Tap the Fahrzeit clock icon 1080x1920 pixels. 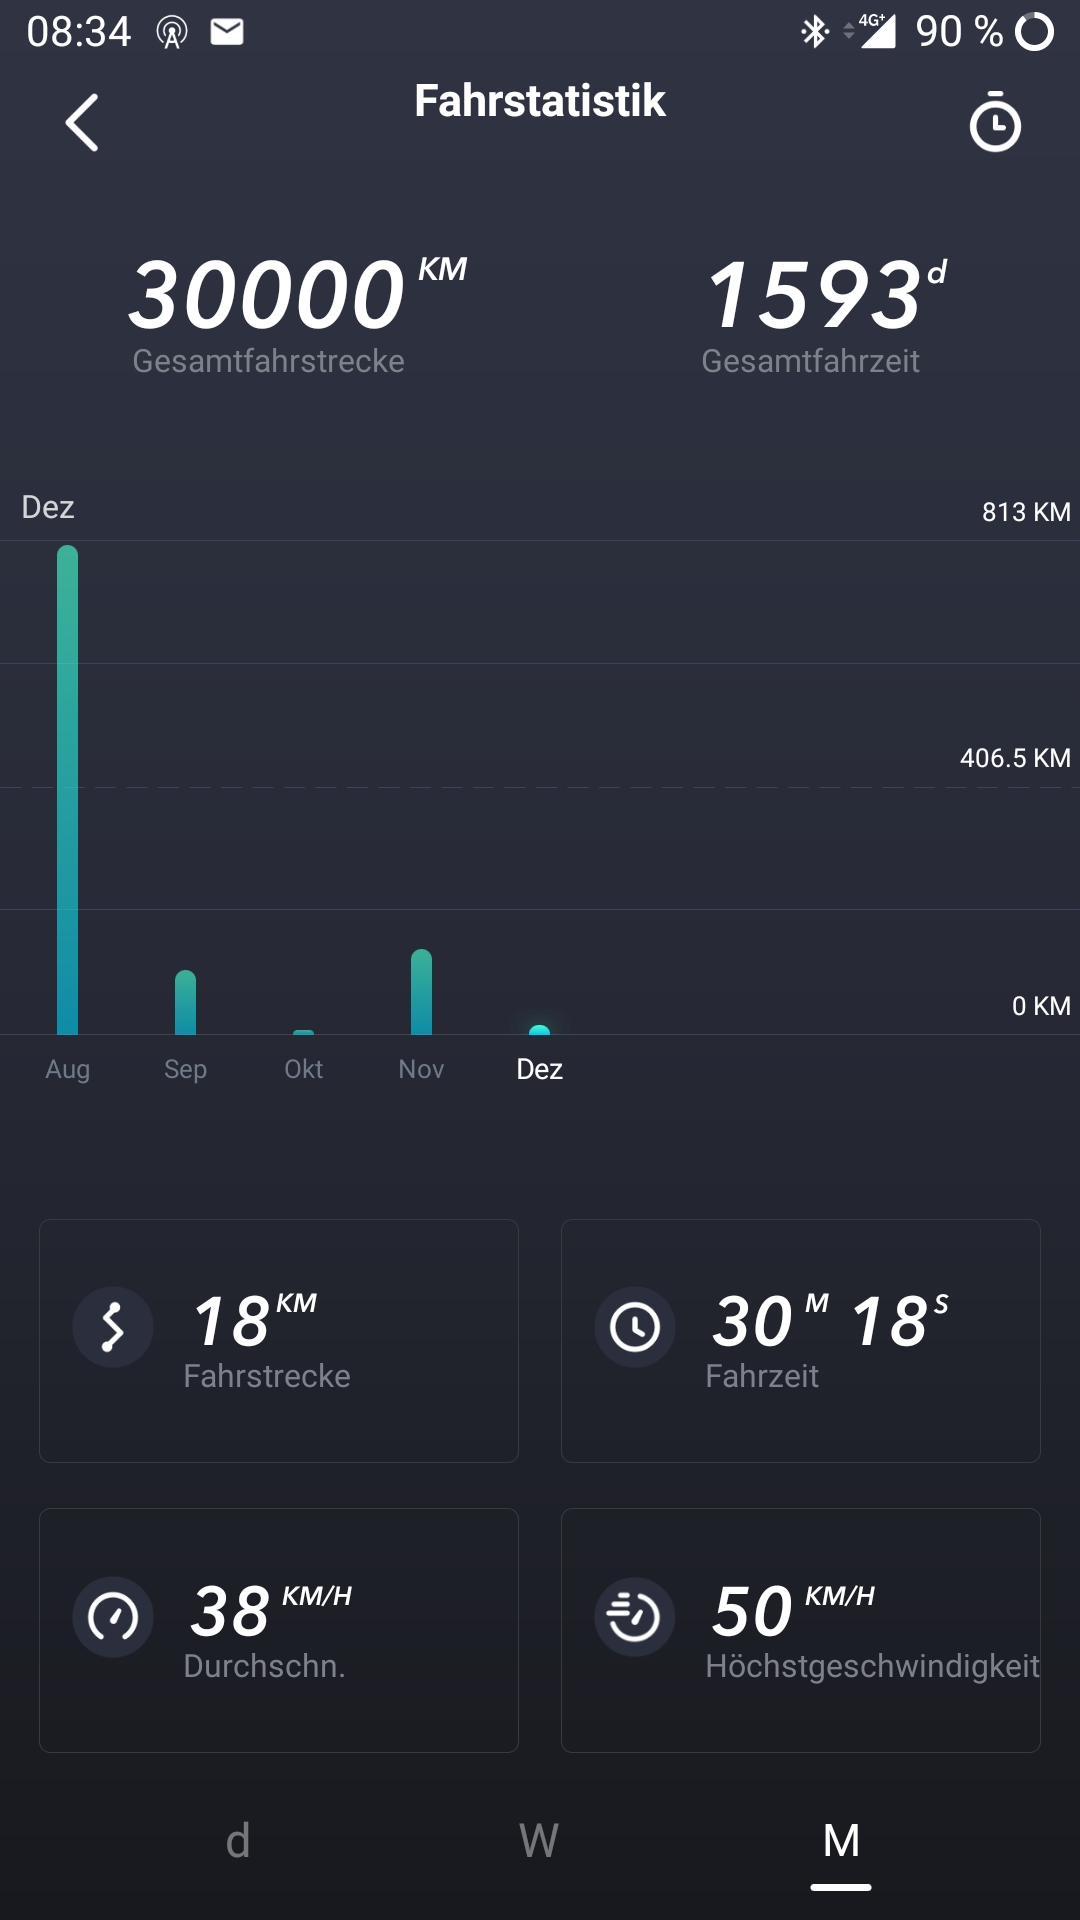pyautogui.click(x=635, y=1327)
